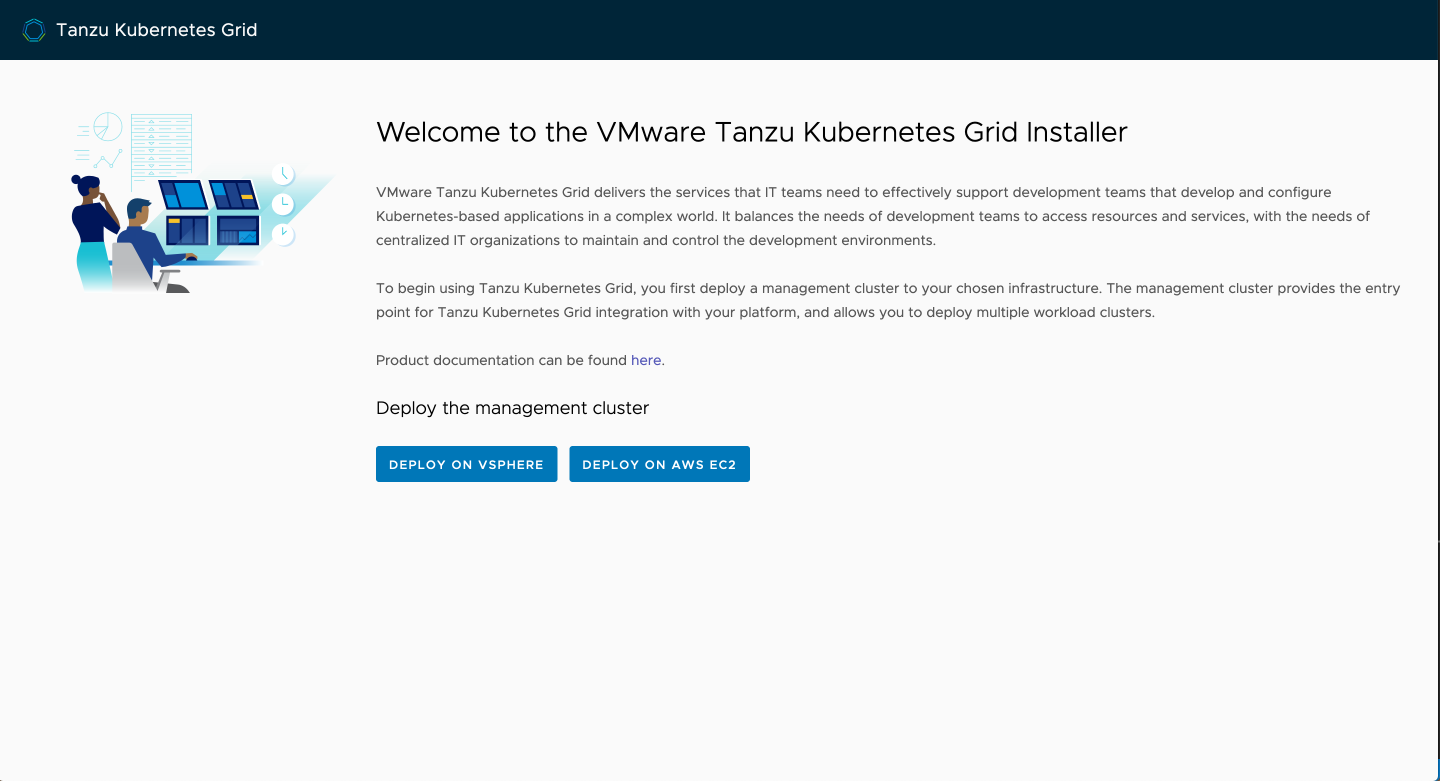Image resolution: width=1440 pixels, height=781 pixels.
Task: Click the top-left monitor screen in illustration
Action: pyautogui.click(x=183, y=194)
